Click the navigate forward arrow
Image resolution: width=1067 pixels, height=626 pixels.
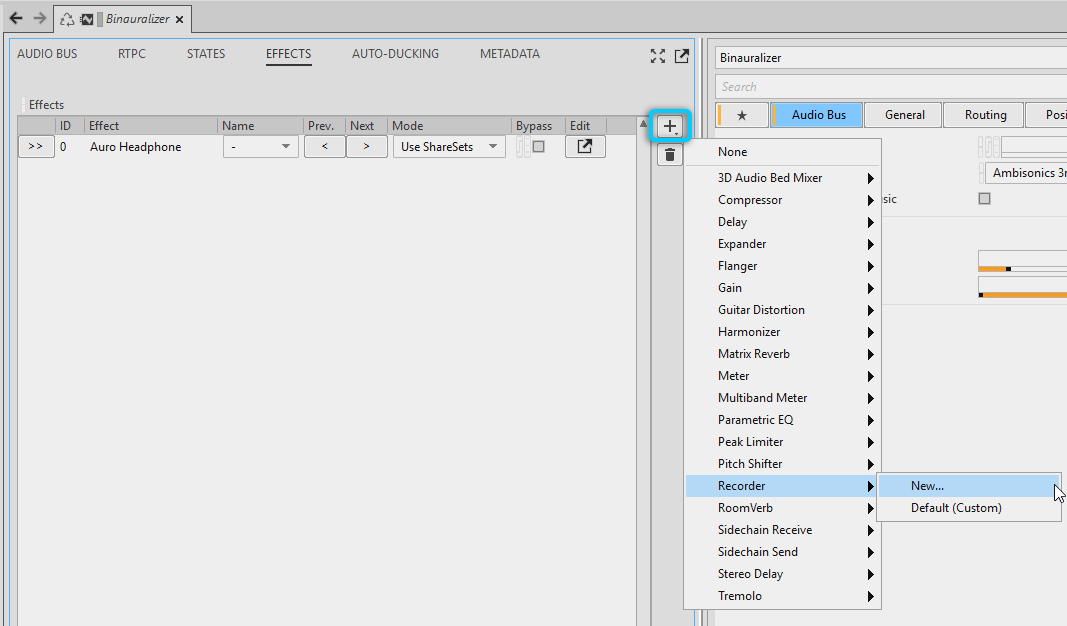click(39, 18)
